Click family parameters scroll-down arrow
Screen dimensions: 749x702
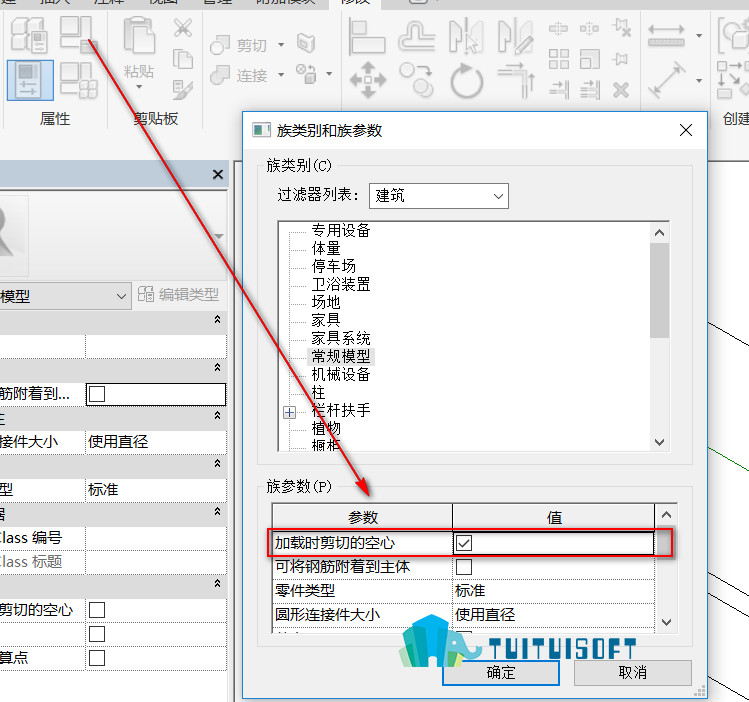[x=666, y=622]
